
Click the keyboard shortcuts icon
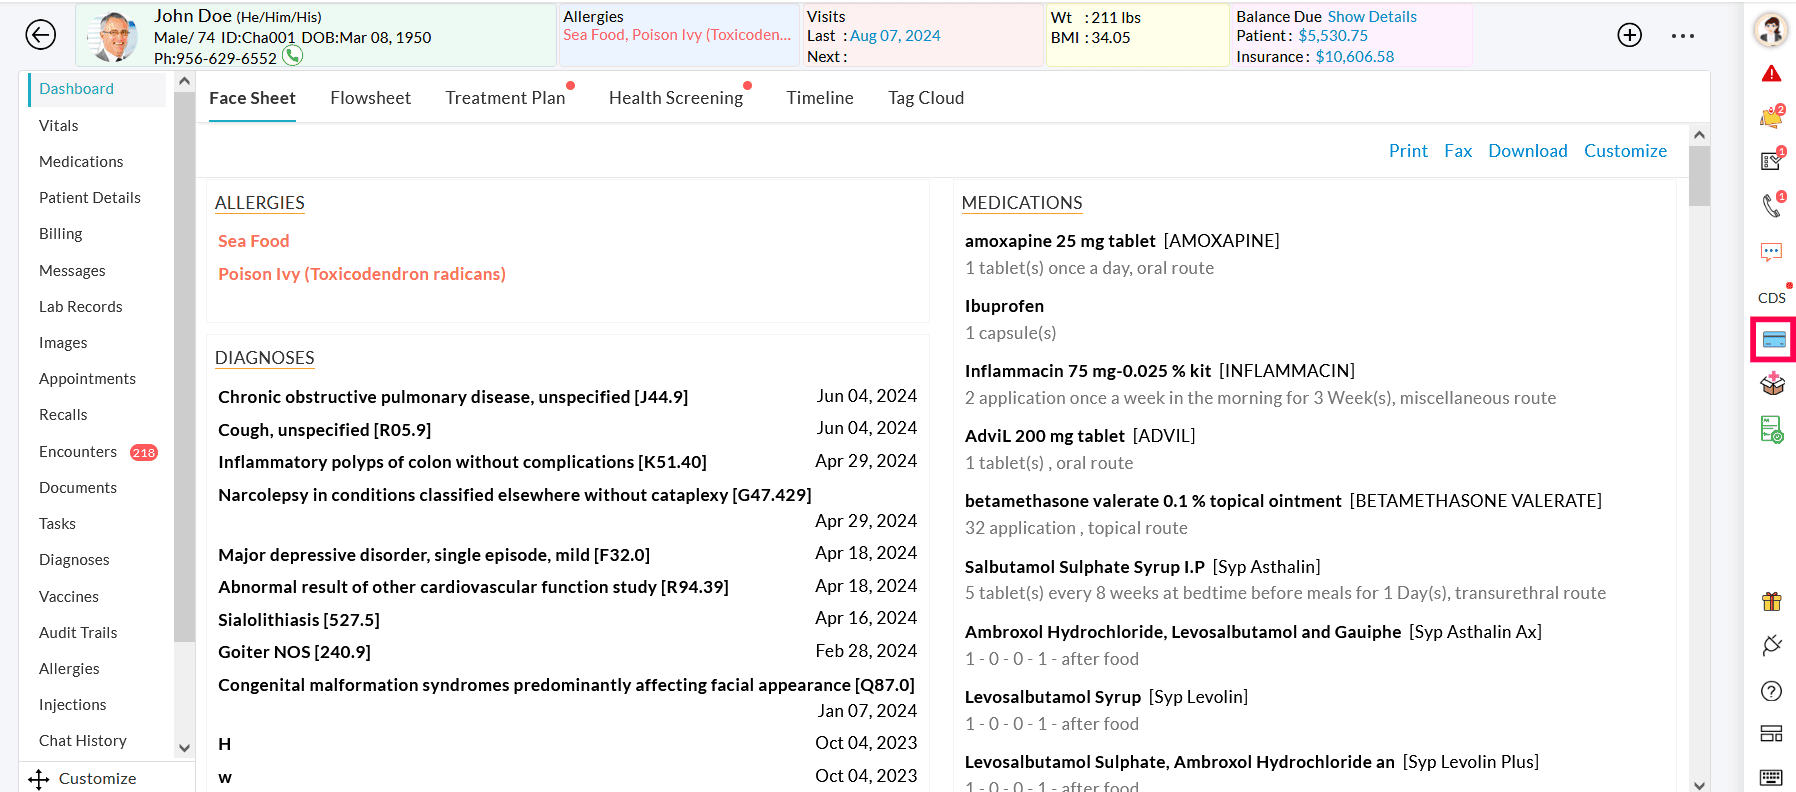point(1771,777)
